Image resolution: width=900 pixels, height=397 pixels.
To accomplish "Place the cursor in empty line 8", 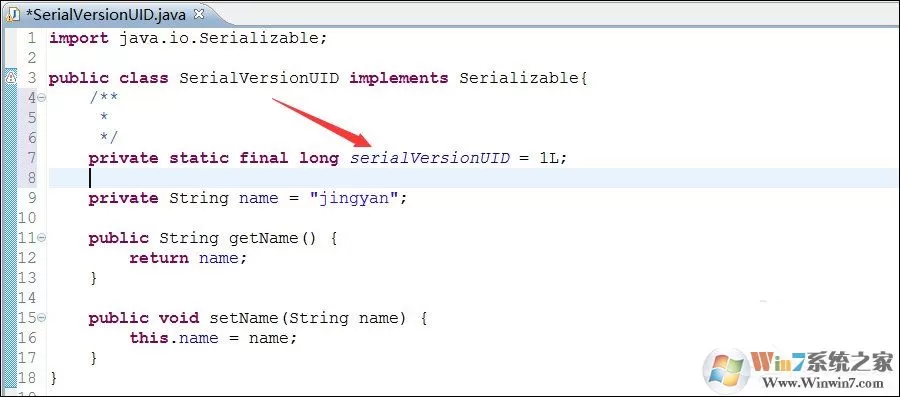I will [x=474, y=178].
